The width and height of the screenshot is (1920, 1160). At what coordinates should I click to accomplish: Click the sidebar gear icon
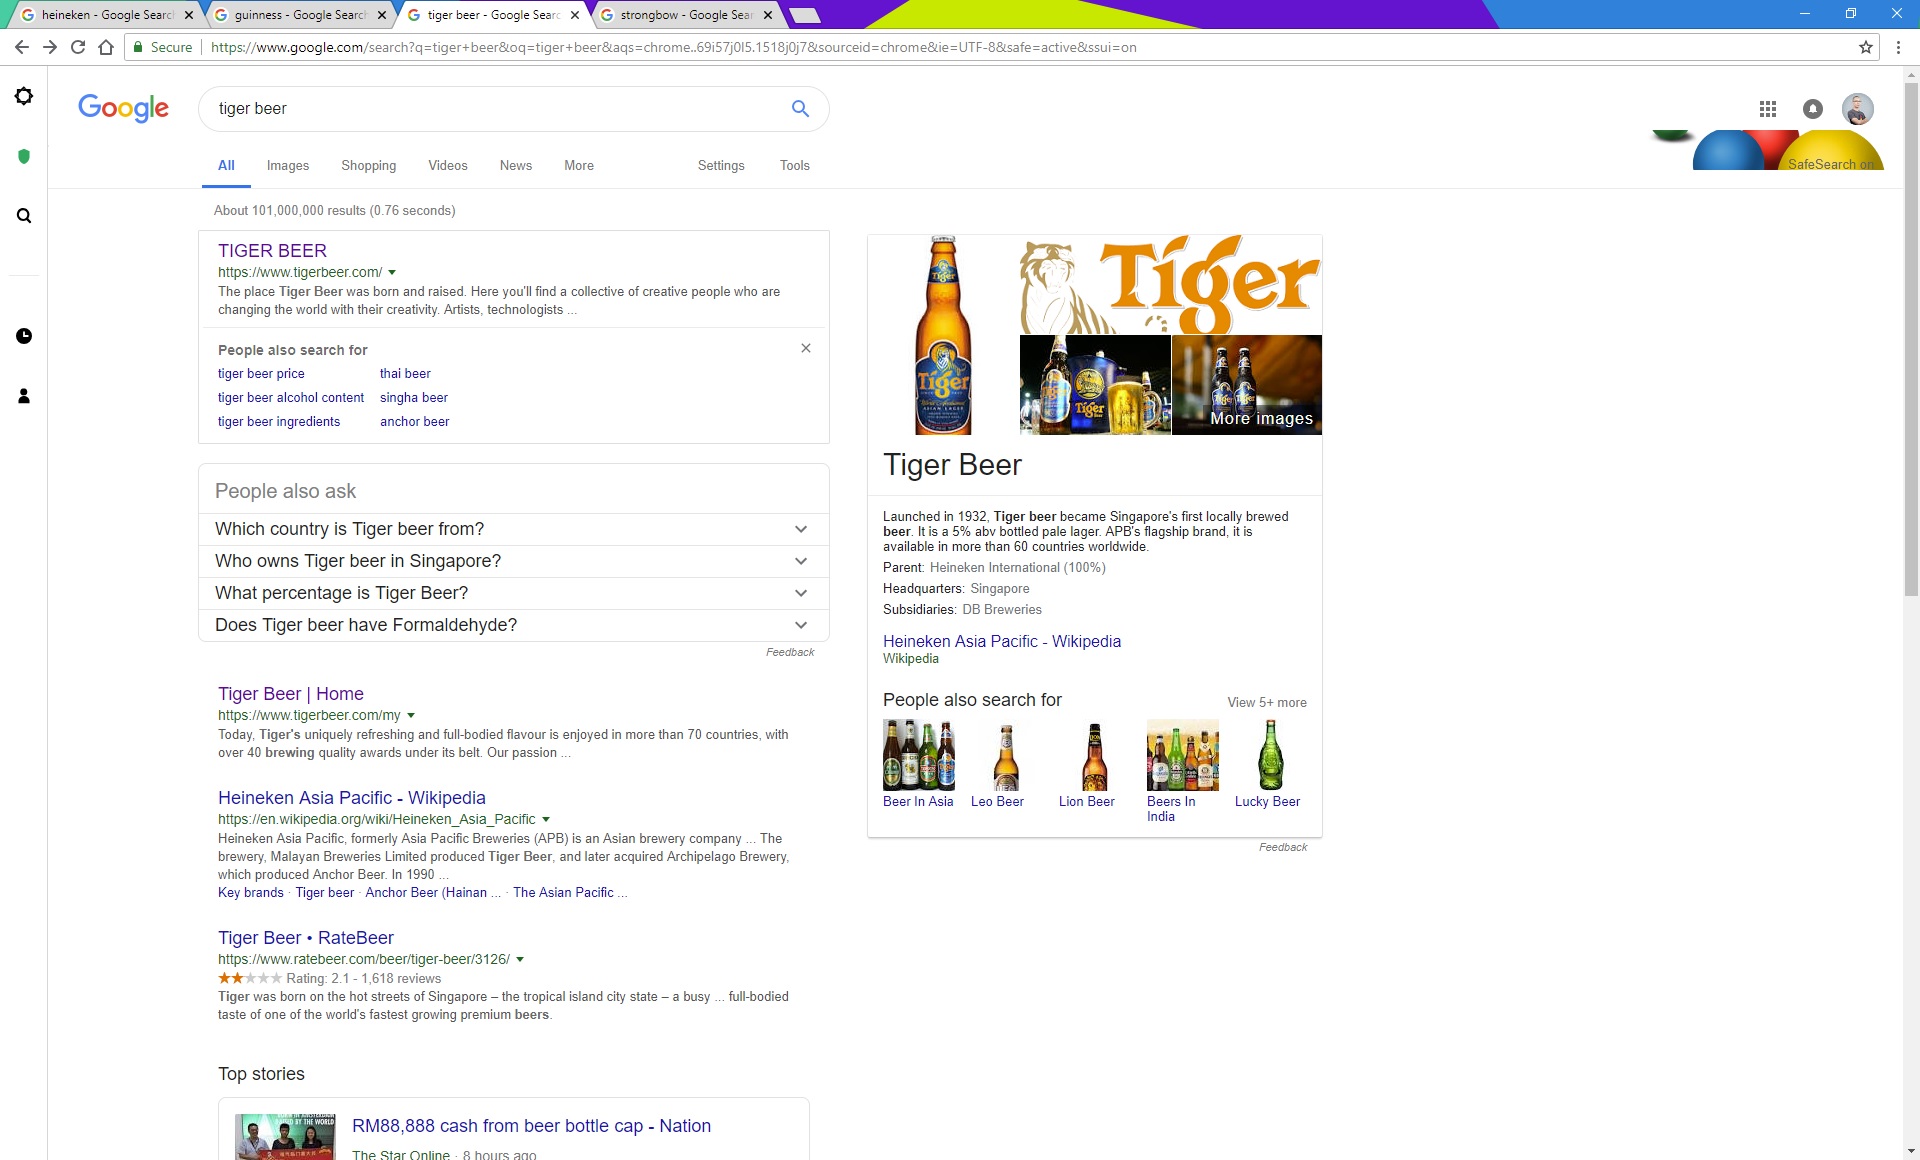click(24, 96)
